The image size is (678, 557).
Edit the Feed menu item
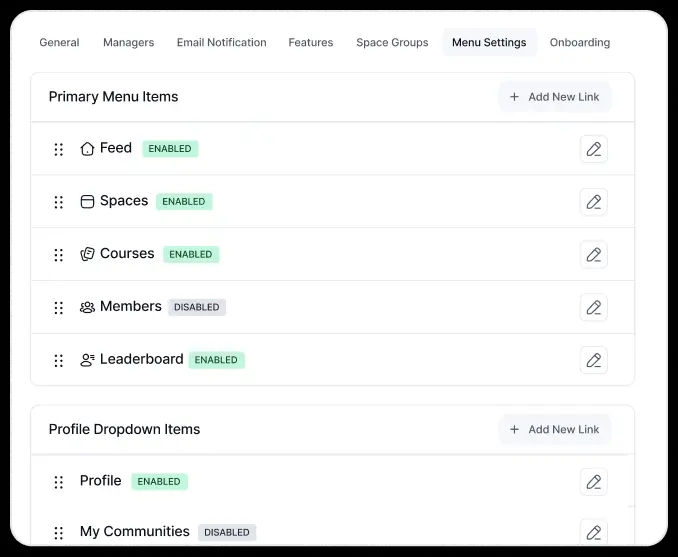tap(593, 149)
